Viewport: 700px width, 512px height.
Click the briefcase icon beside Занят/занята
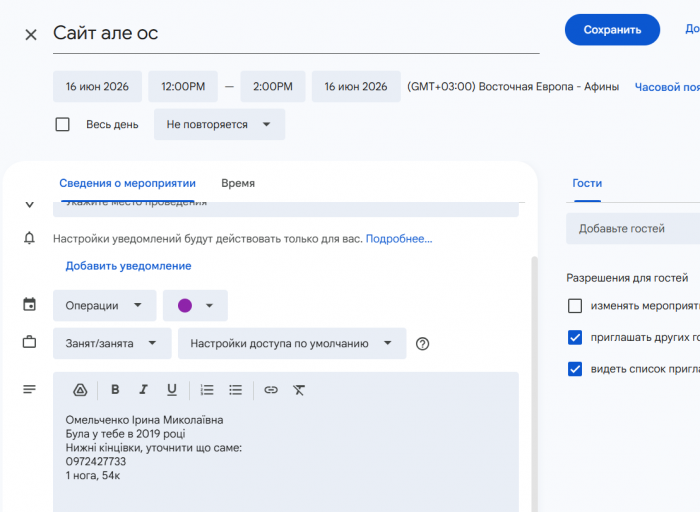click(x=29, y=342)
